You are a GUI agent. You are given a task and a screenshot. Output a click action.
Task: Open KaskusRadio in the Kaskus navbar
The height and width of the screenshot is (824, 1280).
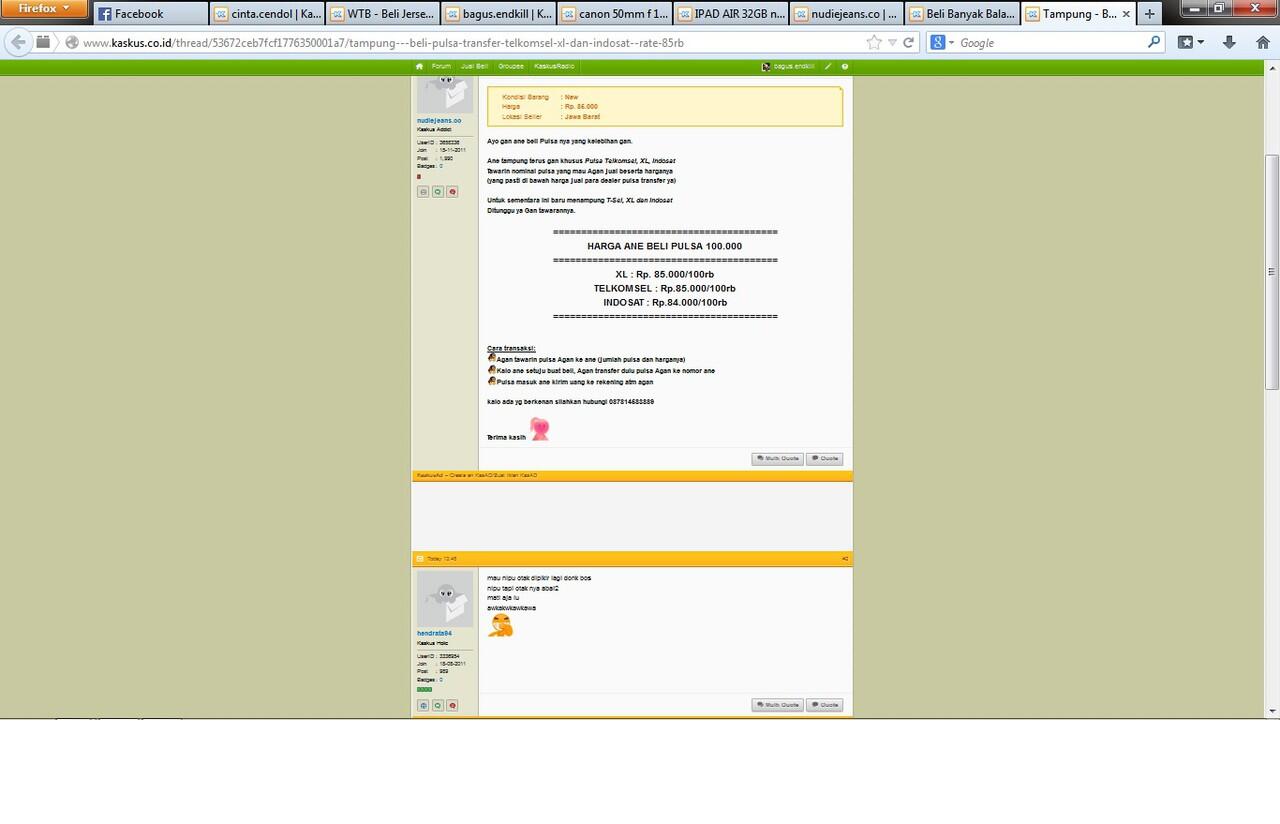[x=553, y=66]
